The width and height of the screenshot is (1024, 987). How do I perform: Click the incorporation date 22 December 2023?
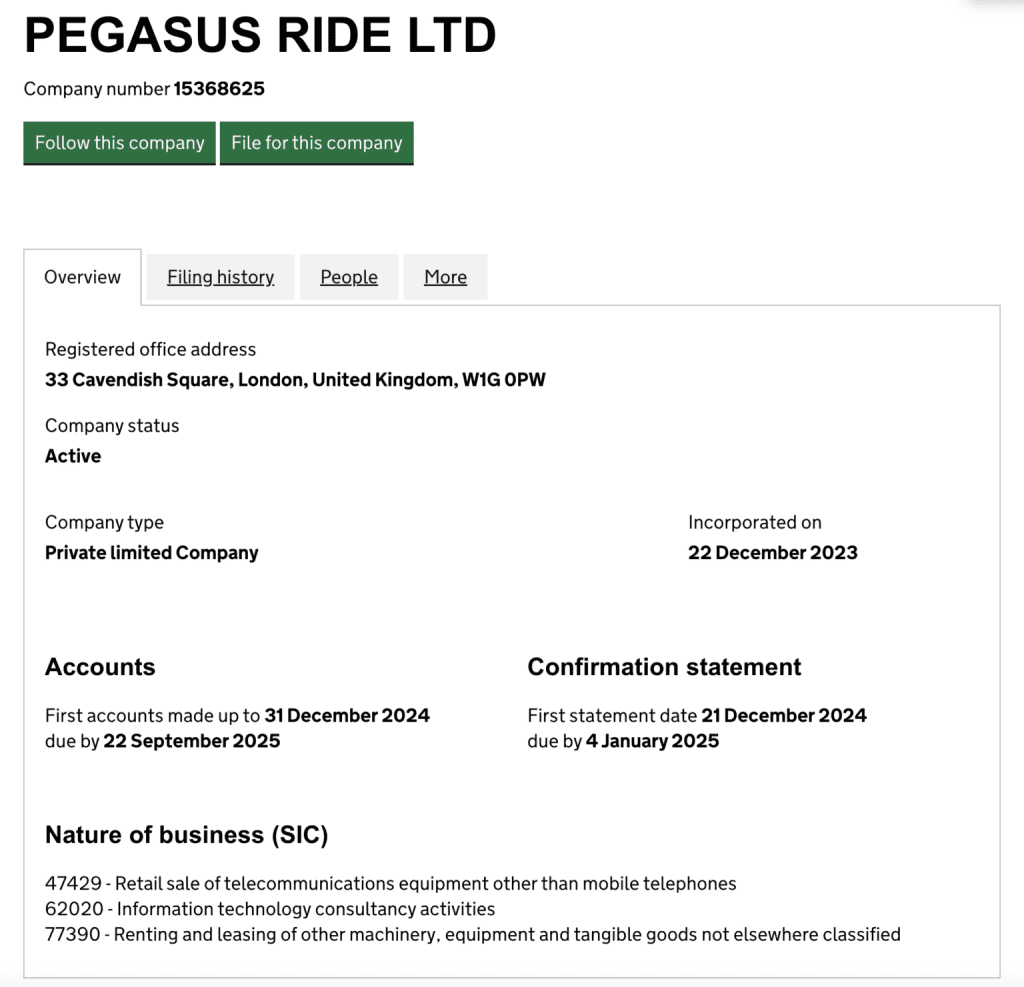pos(772,552)
